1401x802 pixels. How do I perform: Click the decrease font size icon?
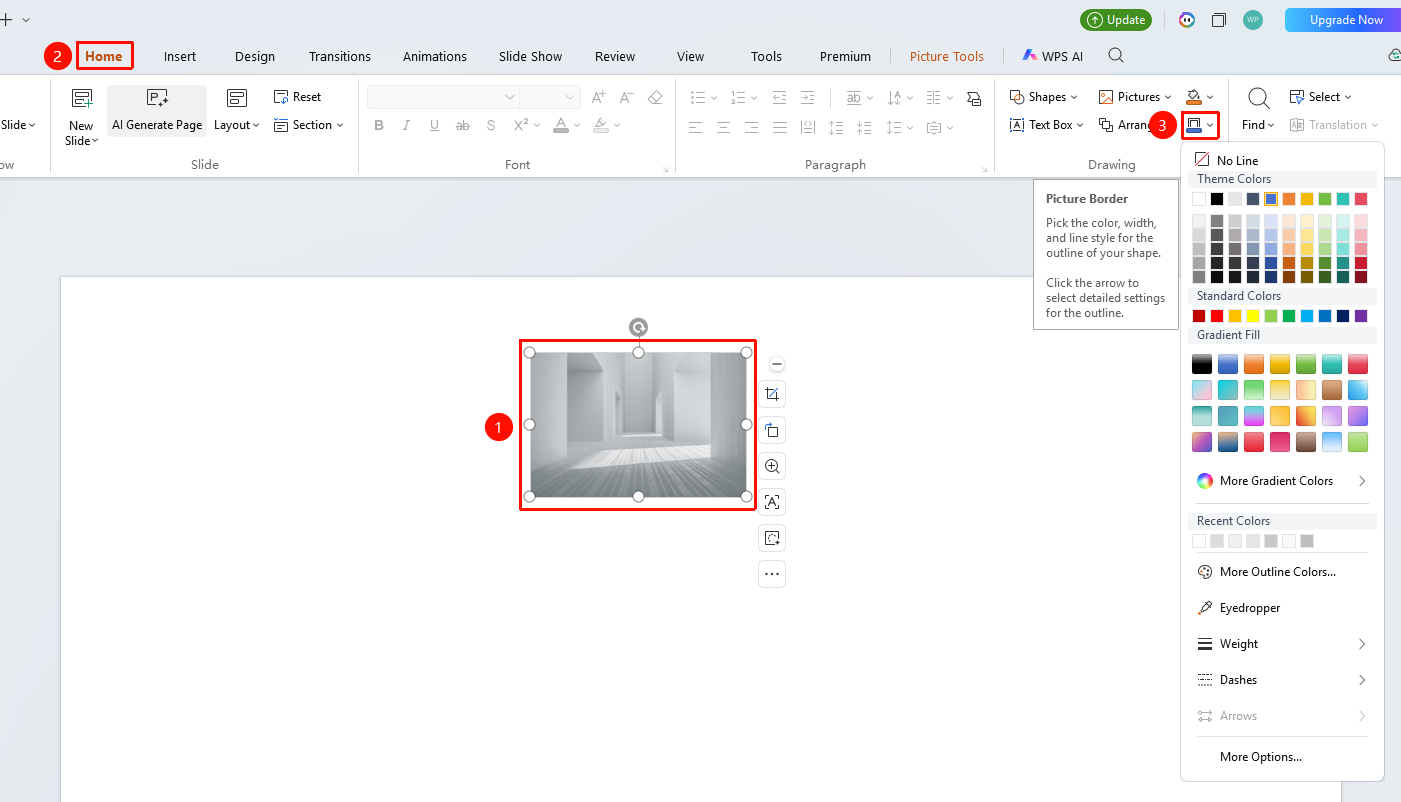[x=627, y=97]
